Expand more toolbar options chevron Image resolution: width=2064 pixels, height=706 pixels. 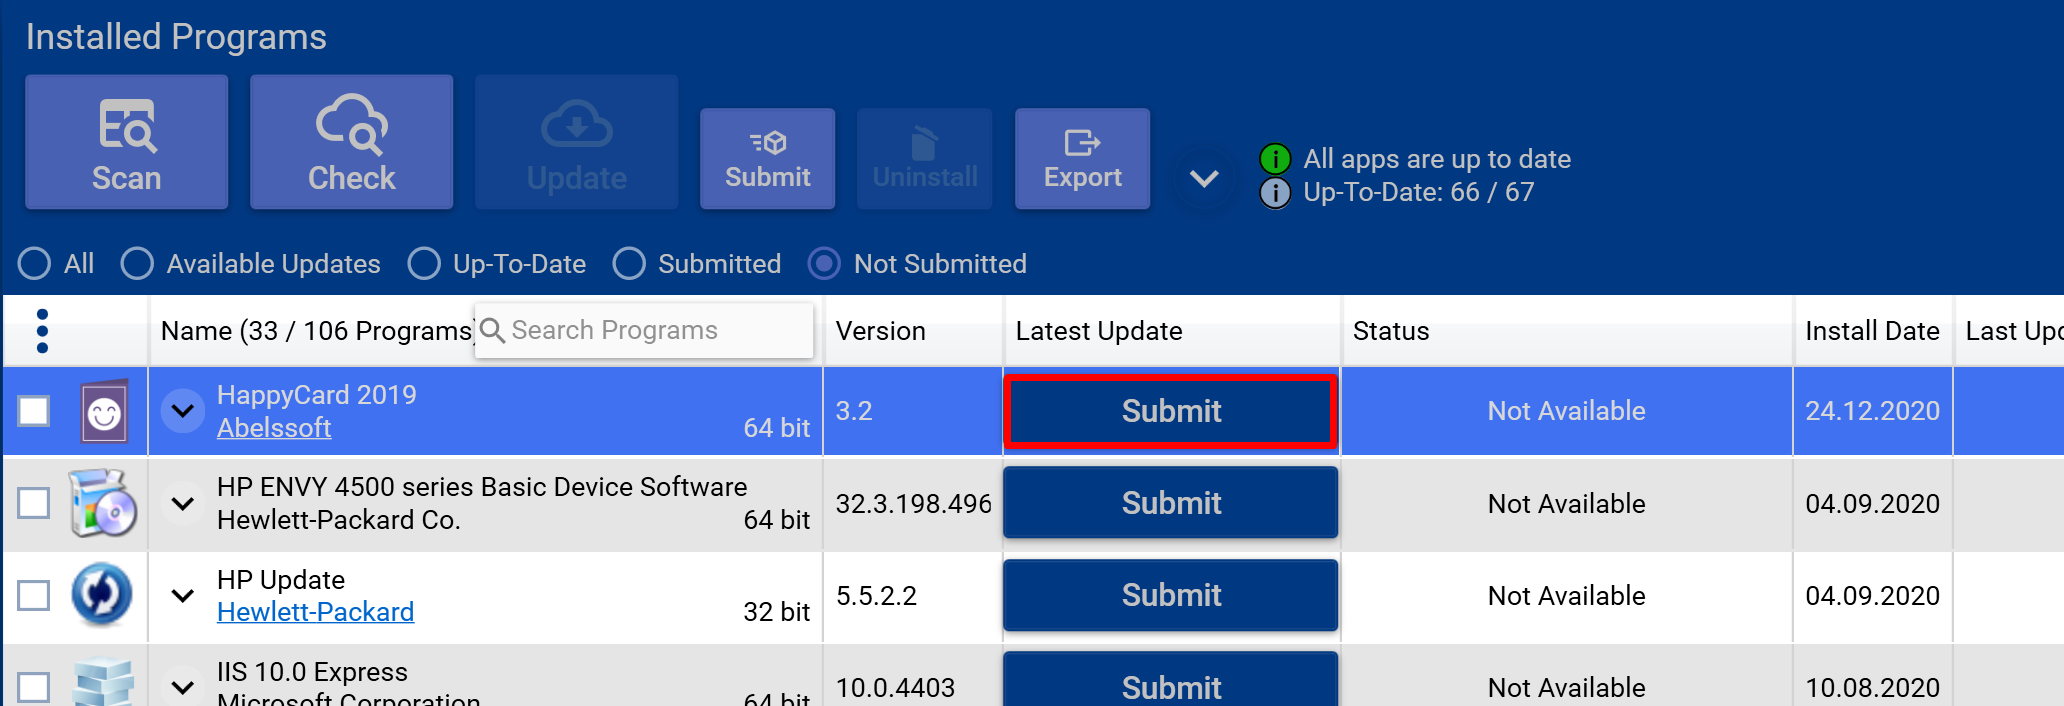1204,179
